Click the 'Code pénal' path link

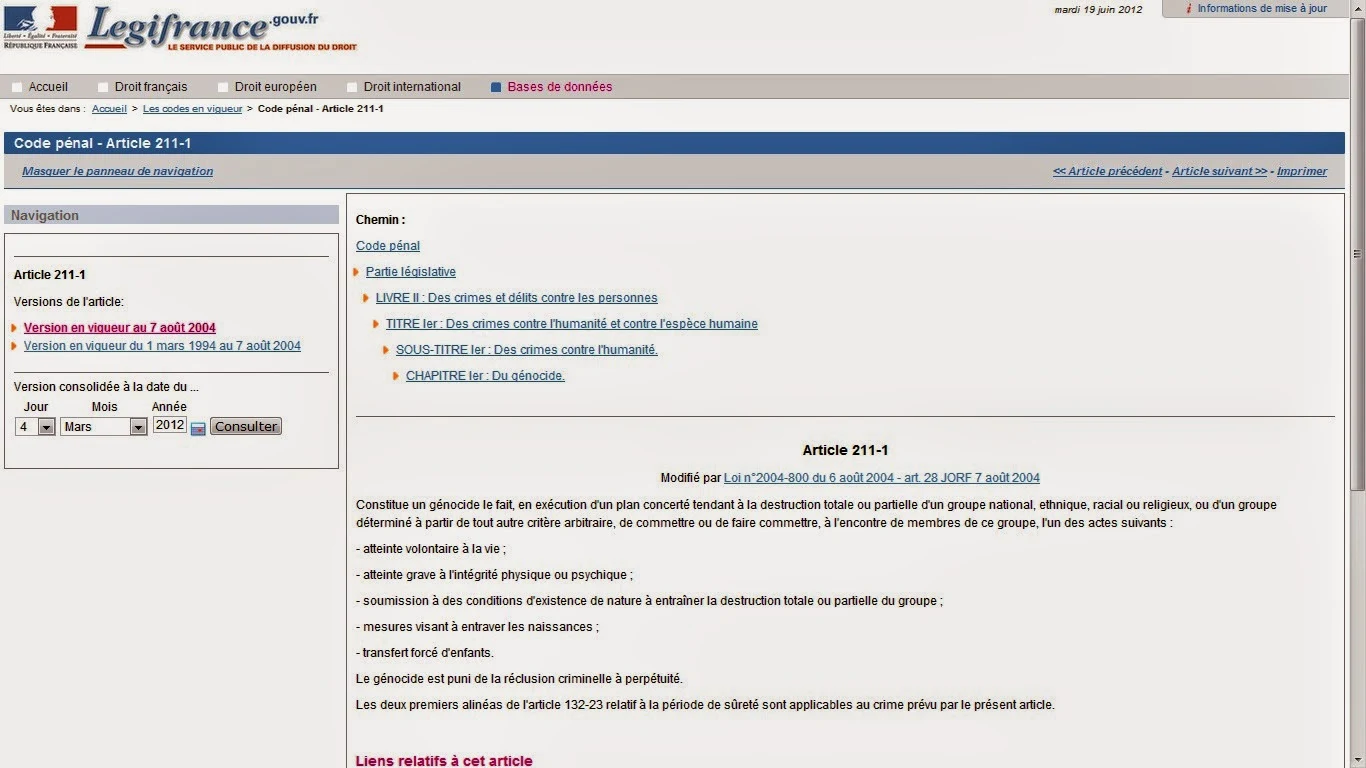point(388,246)
